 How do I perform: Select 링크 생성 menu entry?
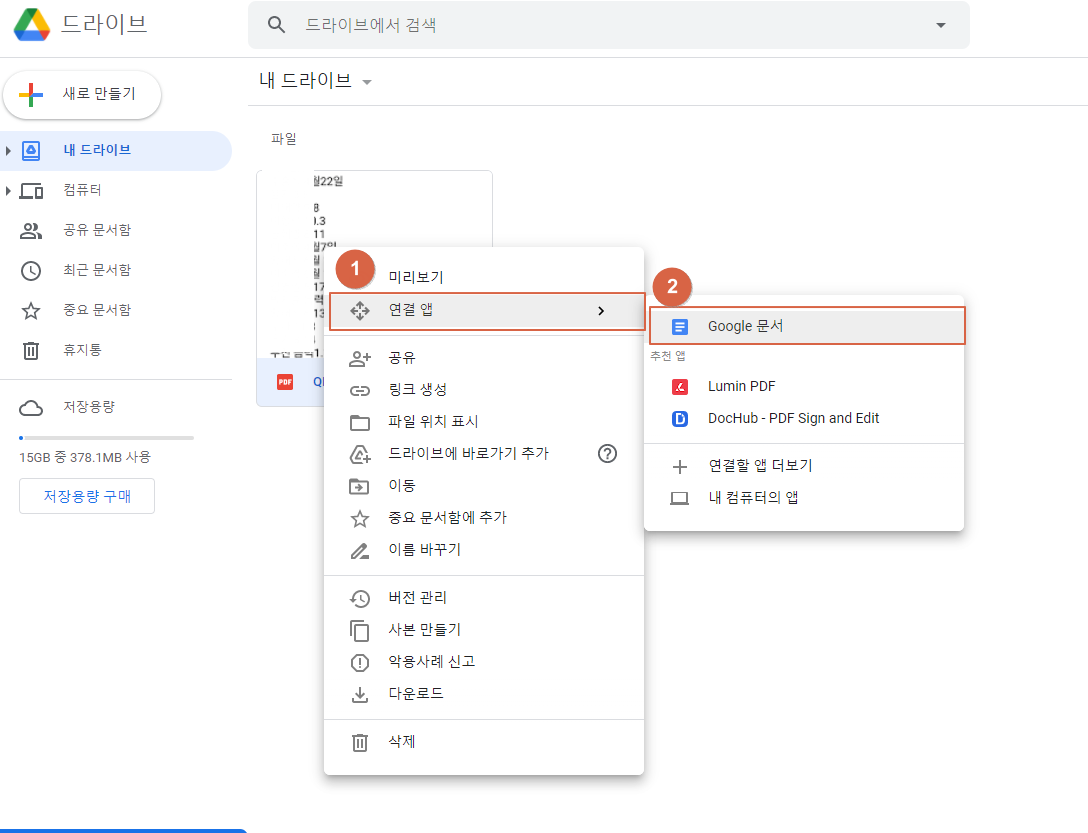(x=484, y=390)
